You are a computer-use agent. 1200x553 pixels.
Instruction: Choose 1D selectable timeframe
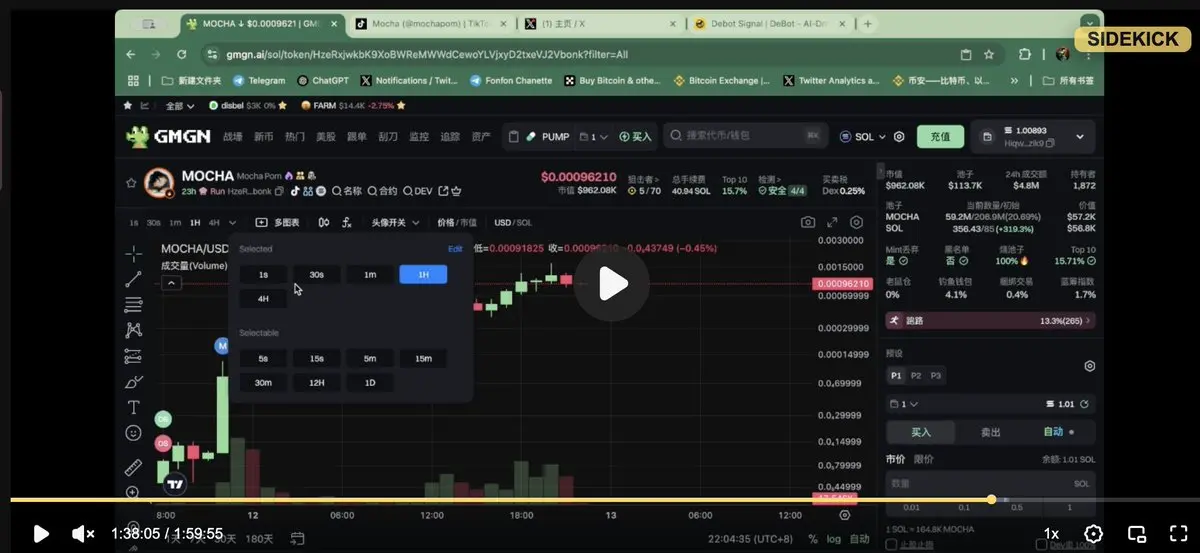coord(370,382)
